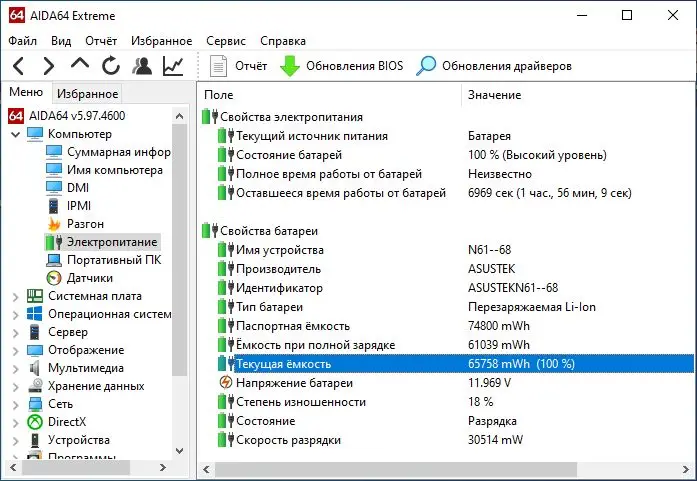Click the details pane horizontal scrollbar thumb

click(396, 469)
